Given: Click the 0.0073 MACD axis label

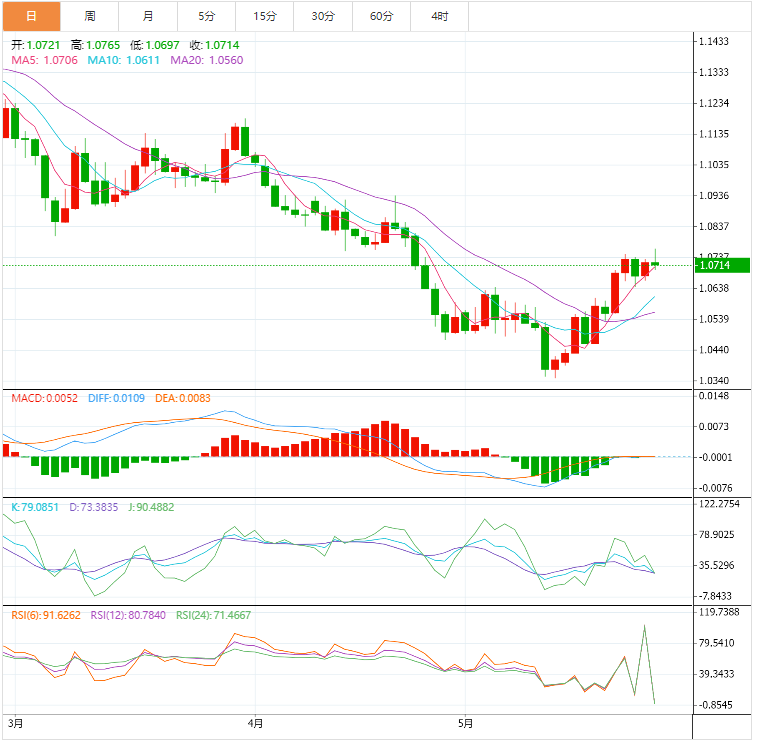Looking at the screenshot, I should click(x=713, y=426).
